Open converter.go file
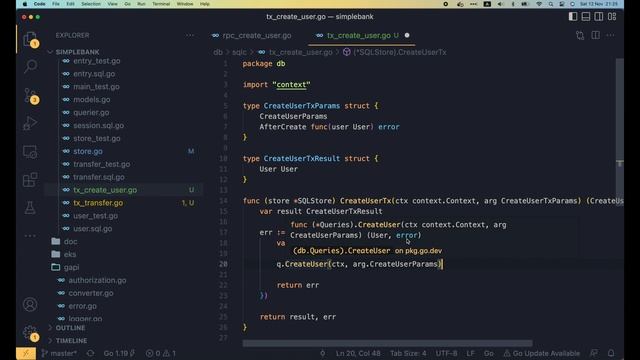 coord(91,293)
